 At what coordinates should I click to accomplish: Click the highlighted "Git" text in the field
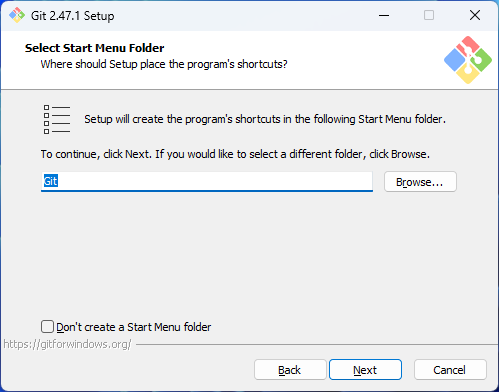(x=51, y=181)
